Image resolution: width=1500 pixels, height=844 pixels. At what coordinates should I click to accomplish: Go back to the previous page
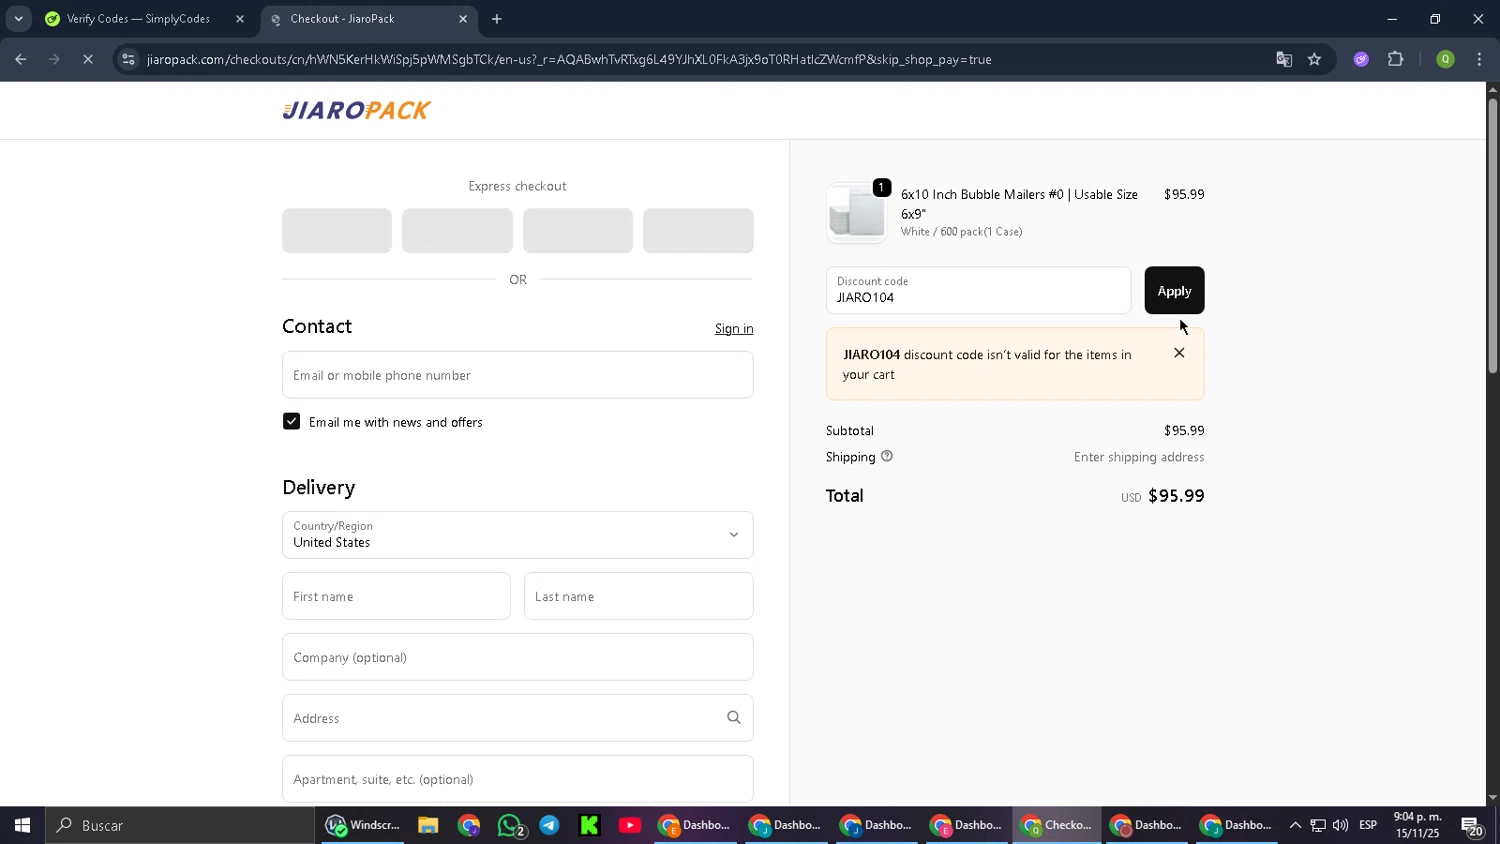click(21, 59)
